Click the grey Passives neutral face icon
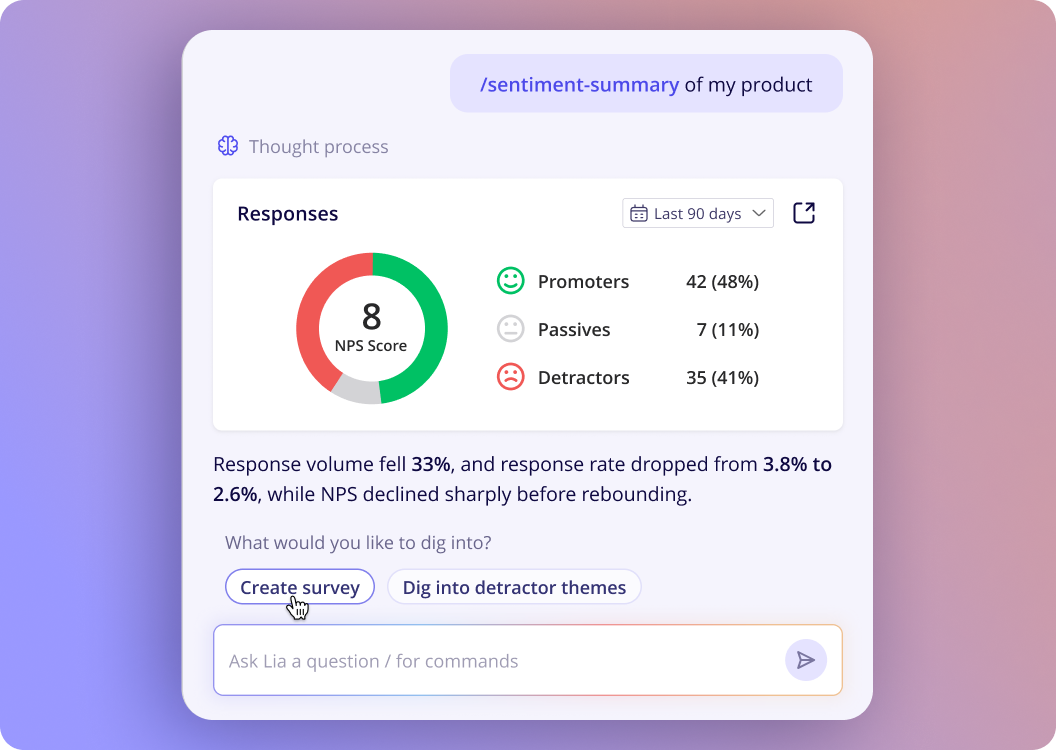The height and width of the screenshot is (750, 1056). point(510,329)
